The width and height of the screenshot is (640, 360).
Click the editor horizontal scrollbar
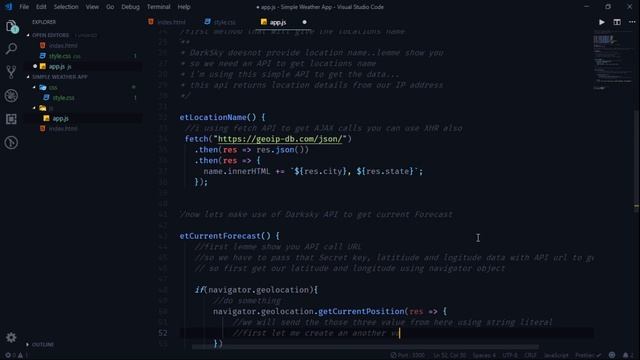pyautogui.click(x=365, y=347)
